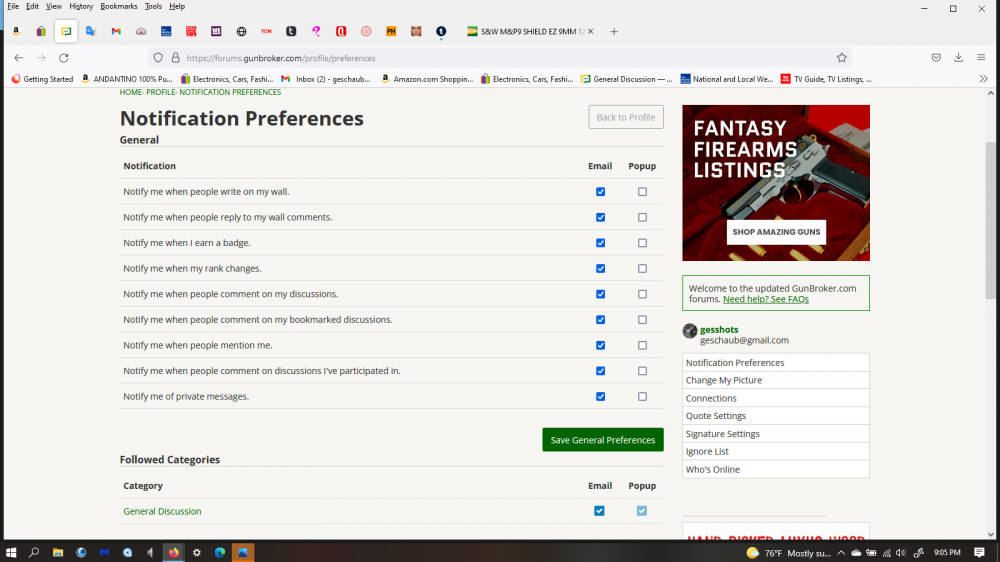Open the Windows Start menu
Screen dimensions: 1000x562
11,552
